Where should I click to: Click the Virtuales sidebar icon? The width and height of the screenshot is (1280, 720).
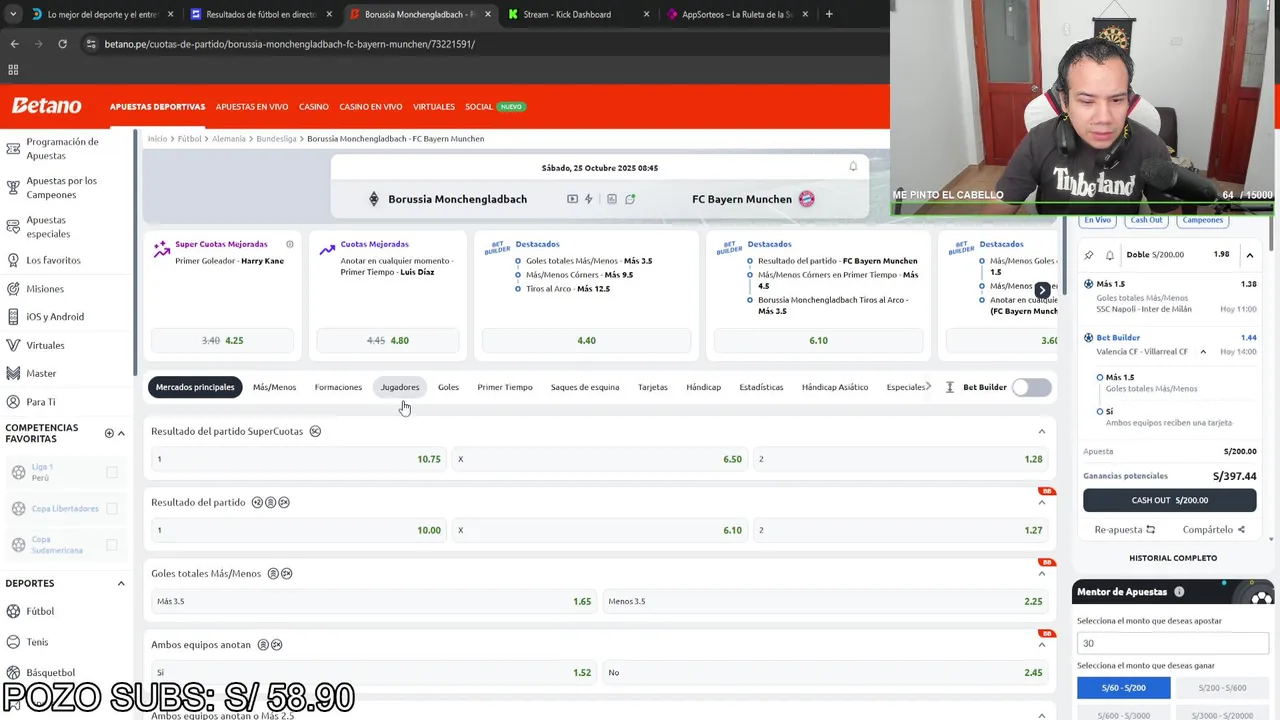coord(13,345)
